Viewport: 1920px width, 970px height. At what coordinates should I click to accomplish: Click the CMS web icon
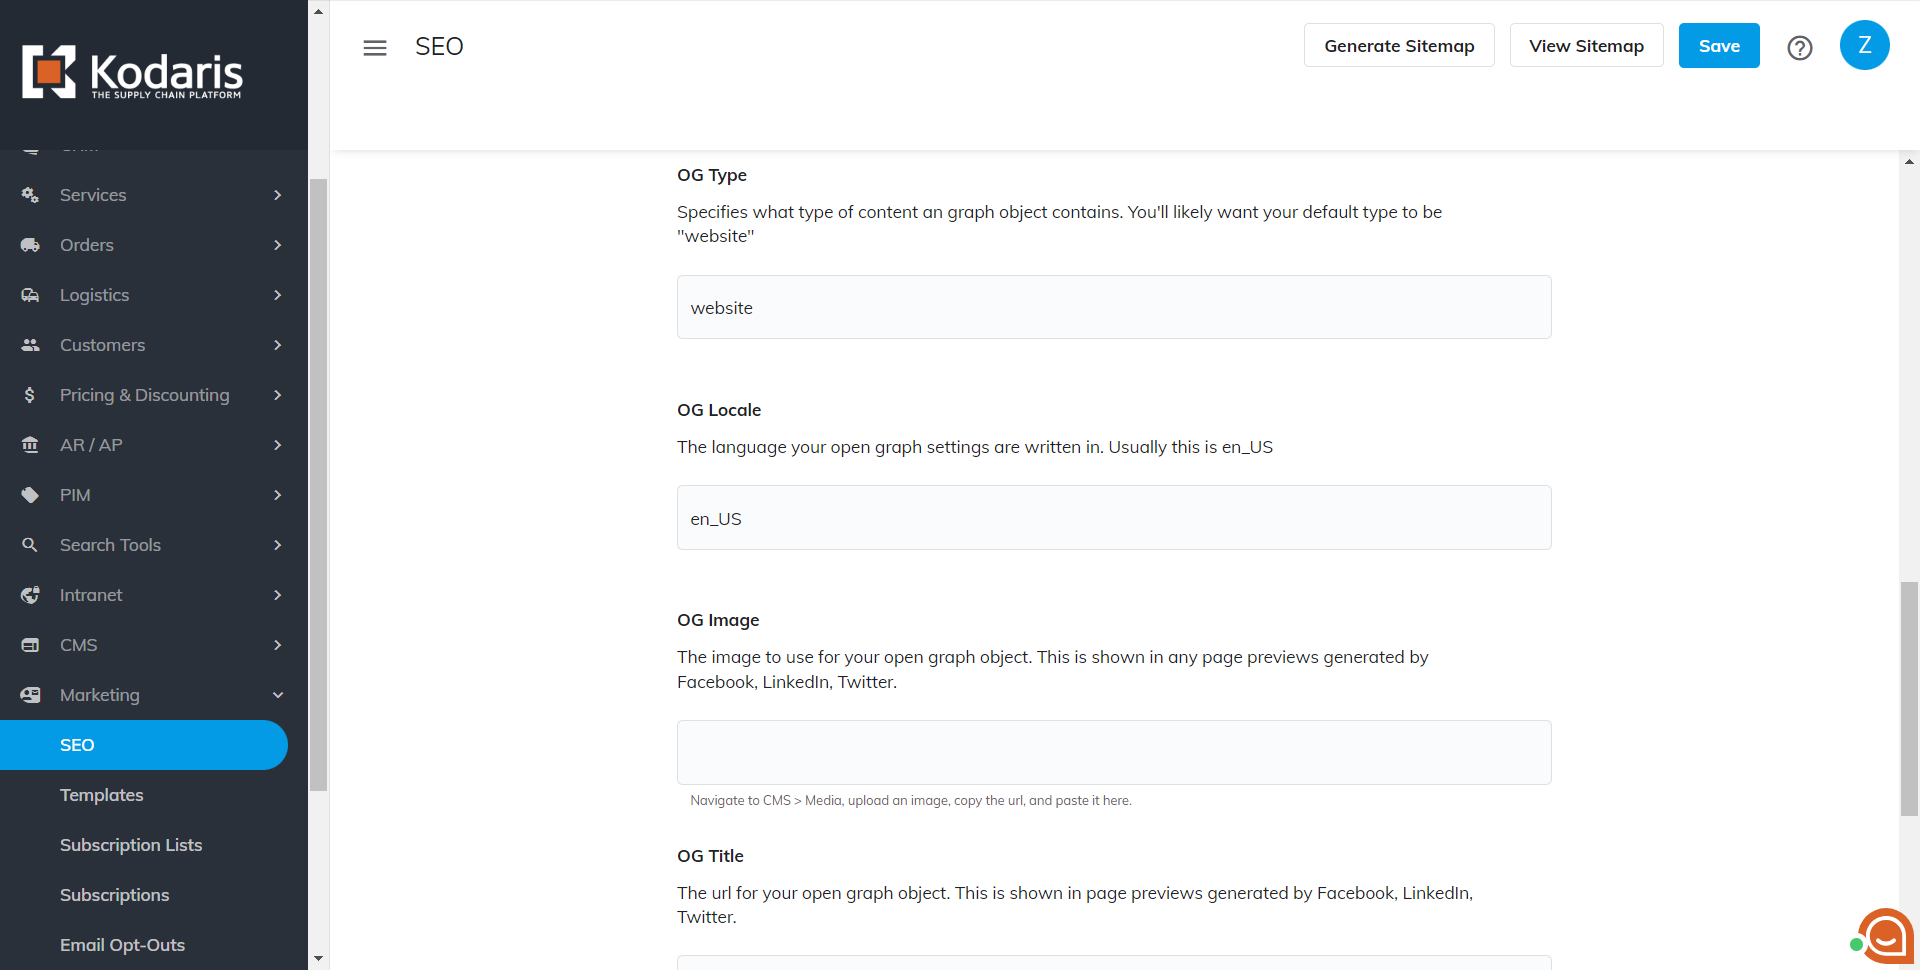pyautogui.click(x=30, y=645)
